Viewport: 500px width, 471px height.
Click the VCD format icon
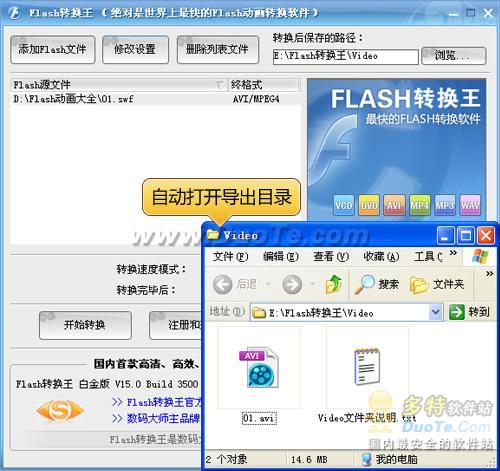(344, 205)
